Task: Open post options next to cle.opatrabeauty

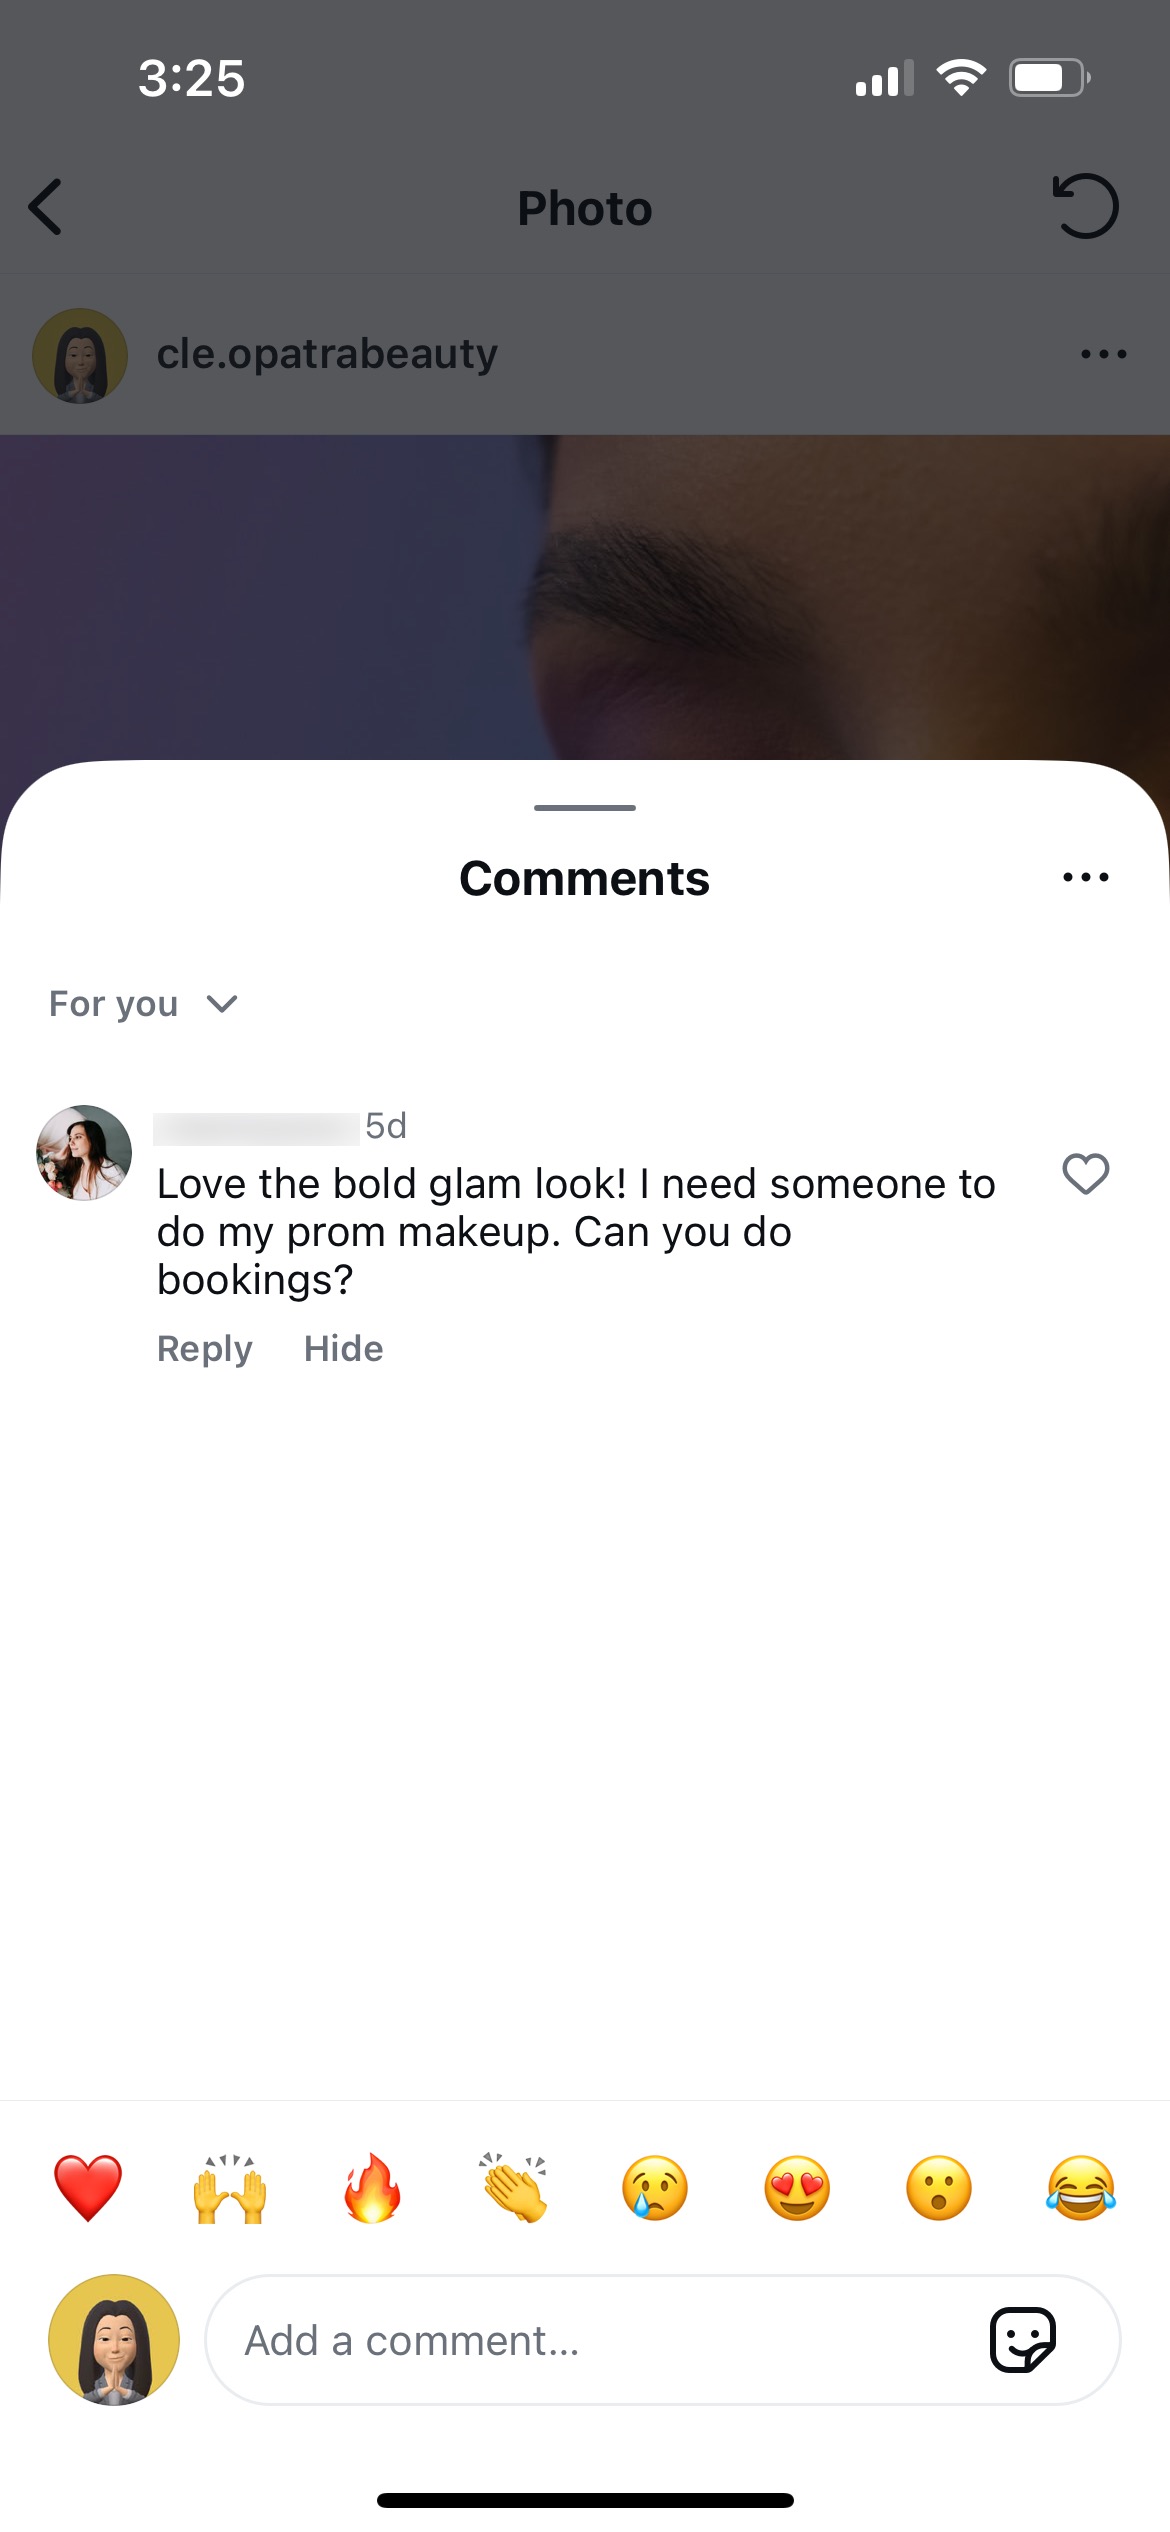Action: [1103, 354]
